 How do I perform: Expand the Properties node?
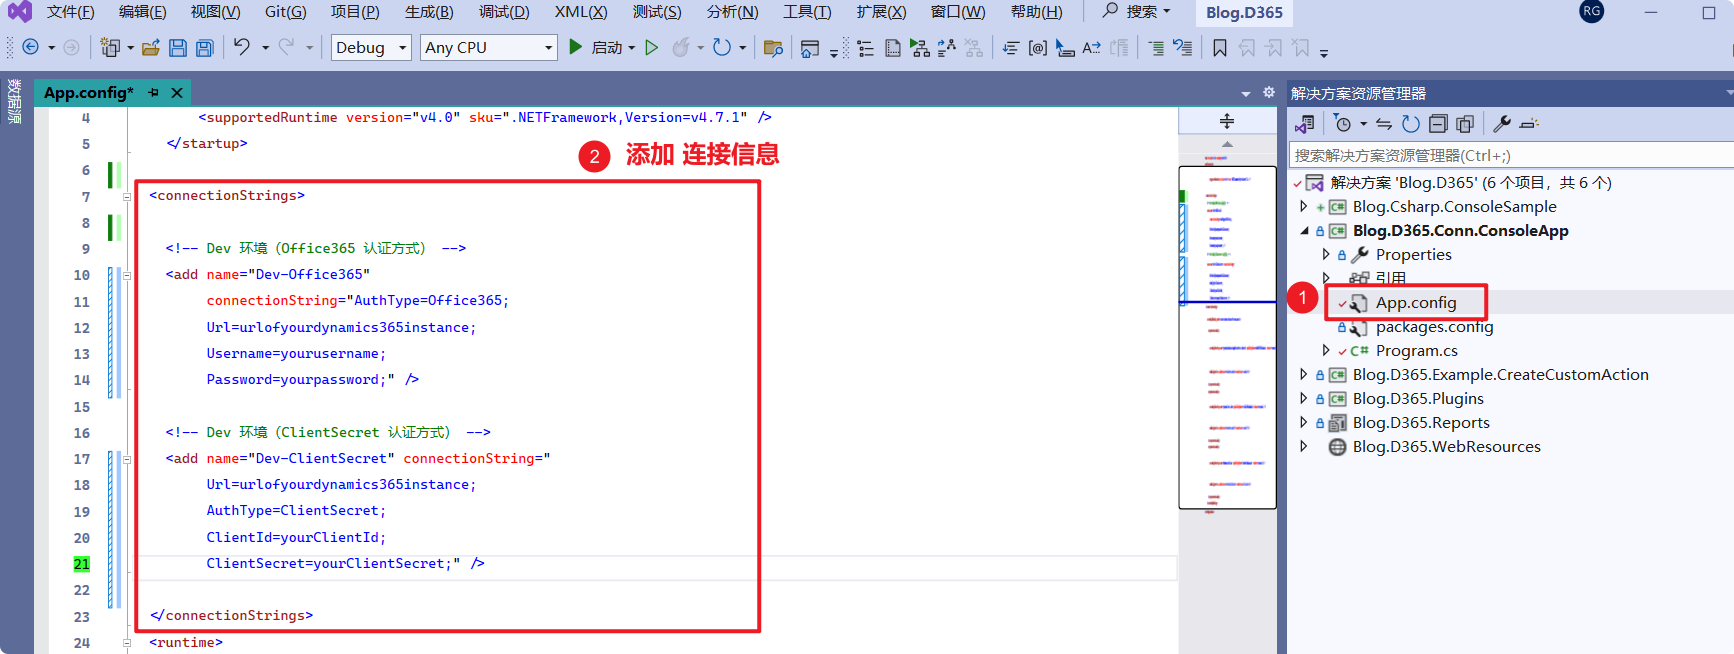pyautogui.click(x=1326, y=254)
